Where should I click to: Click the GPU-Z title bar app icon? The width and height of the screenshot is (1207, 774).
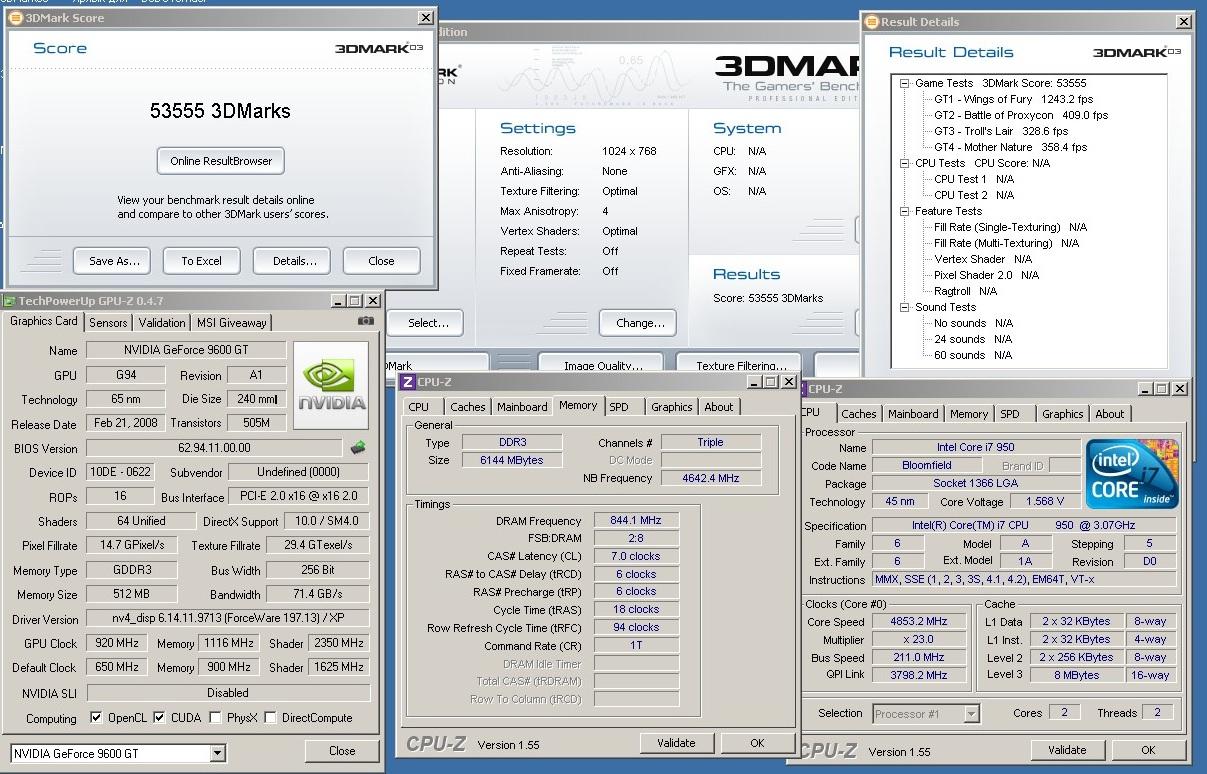tap(9, 300)
